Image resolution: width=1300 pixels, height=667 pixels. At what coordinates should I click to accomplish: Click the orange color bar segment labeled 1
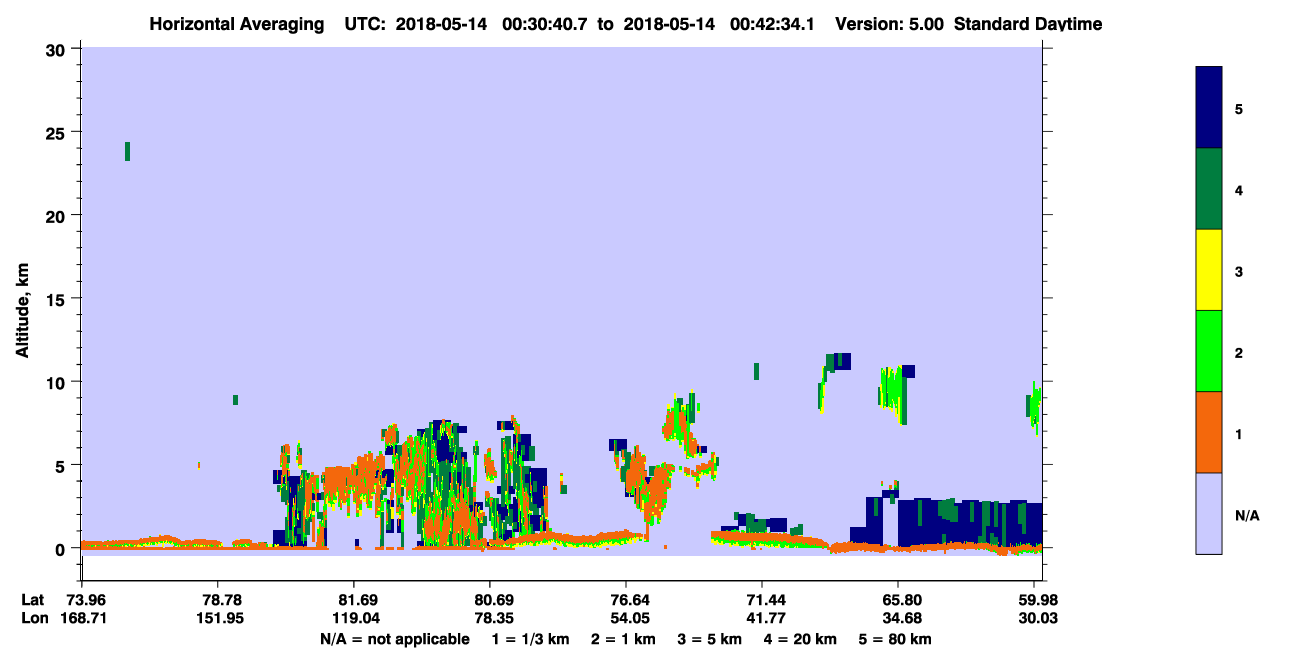(x=1209, y=431)
